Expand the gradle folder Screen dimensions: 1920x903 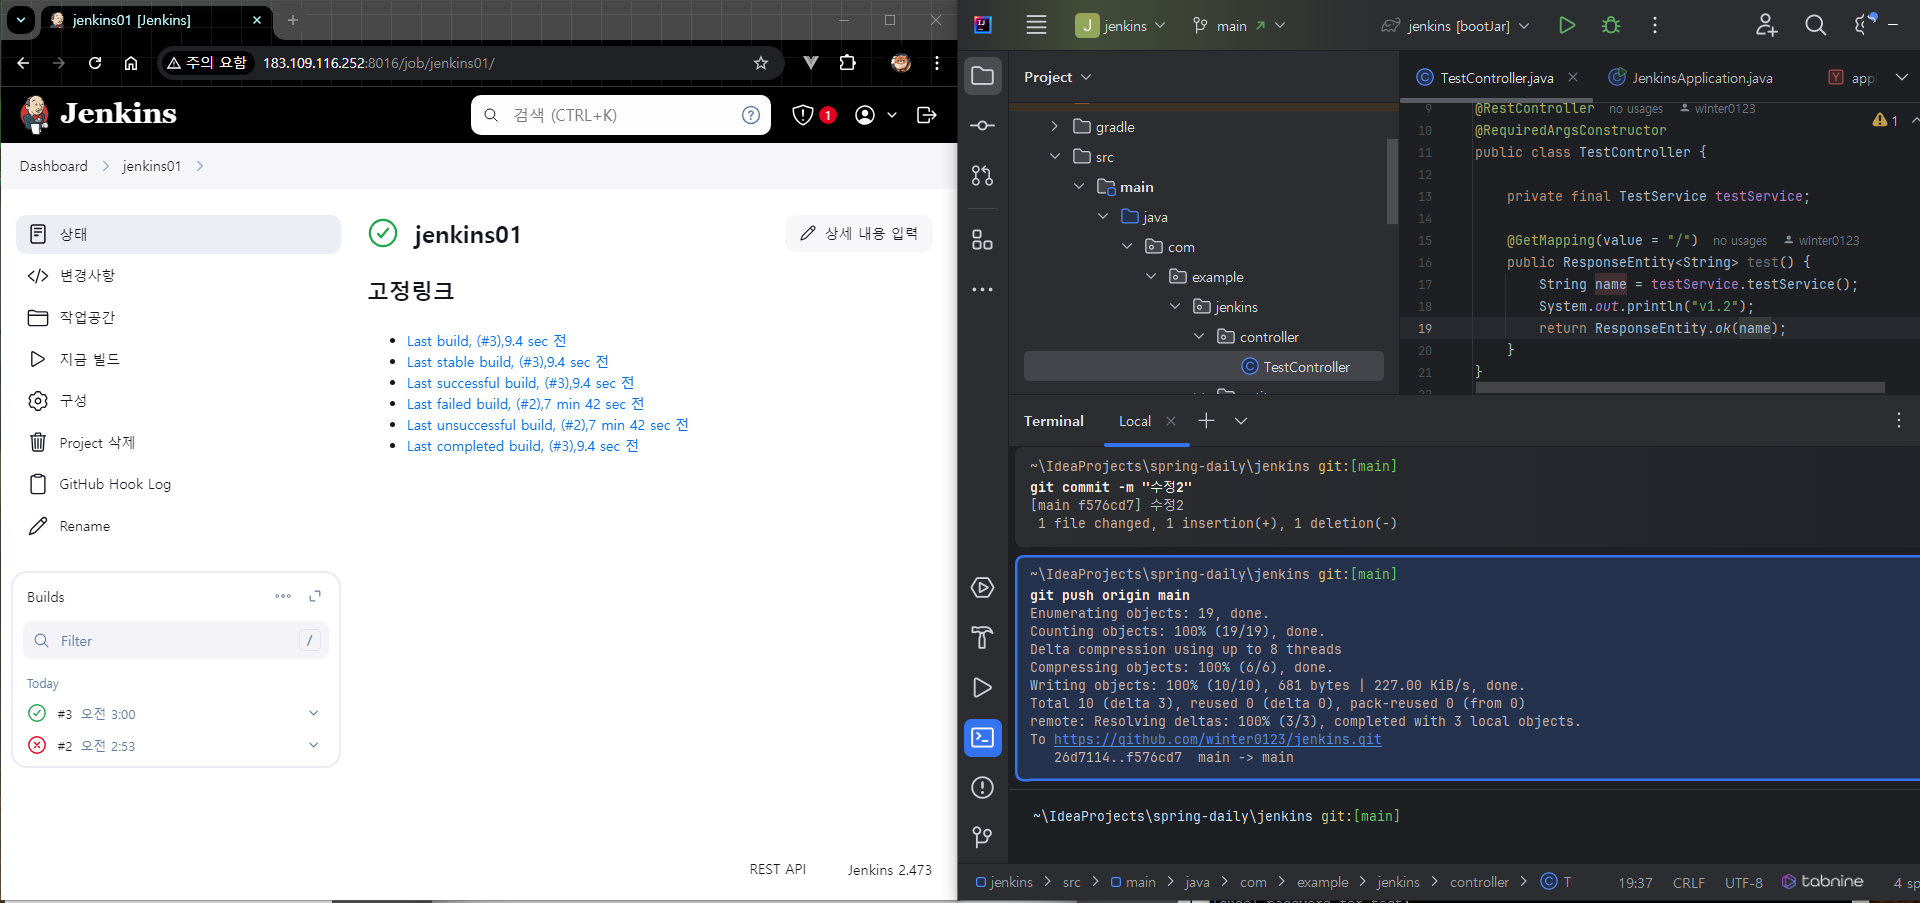coord(1054,126)
